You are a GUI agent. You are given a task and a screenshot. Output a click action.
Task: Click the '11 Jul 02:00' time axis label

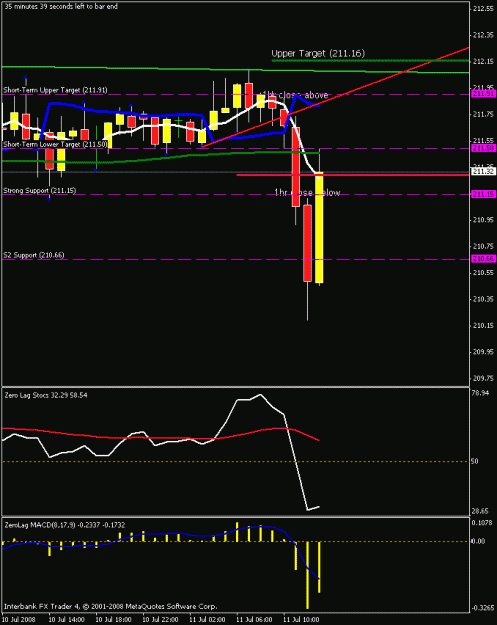tap(207, 619)
